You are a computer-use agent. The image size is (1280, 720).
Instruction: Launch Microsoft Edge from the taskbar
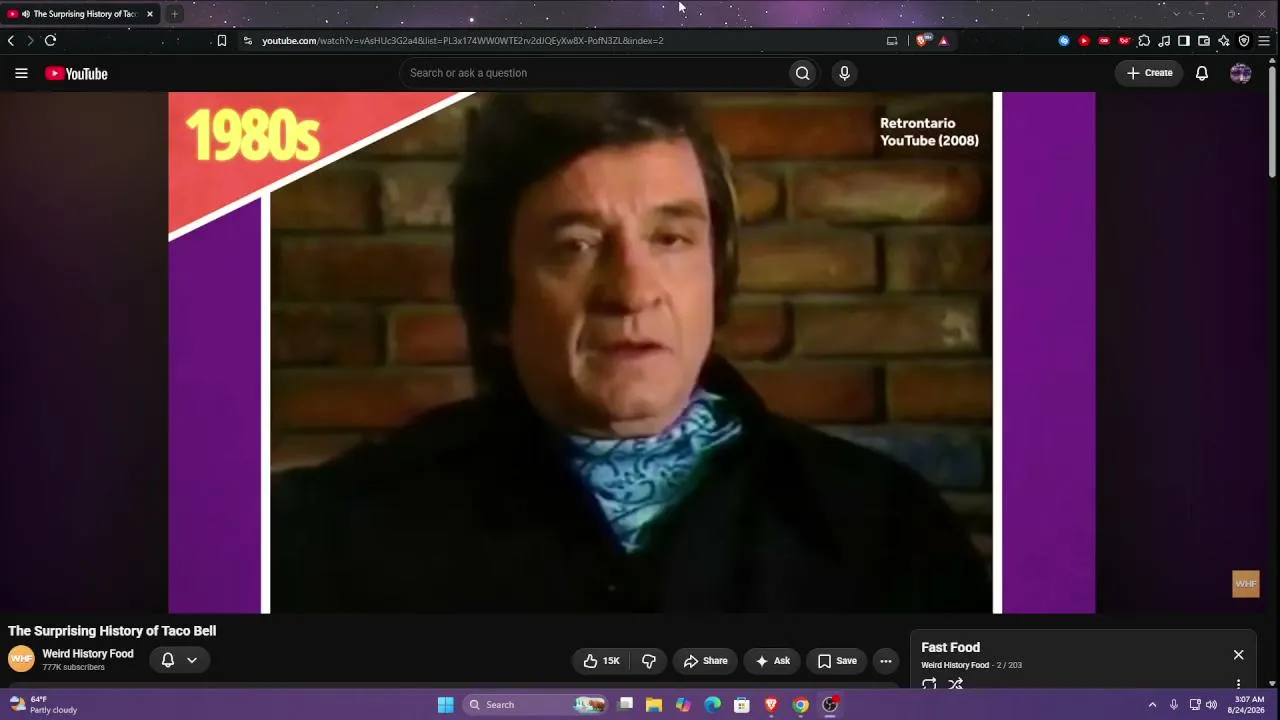[x=712, y=705]
